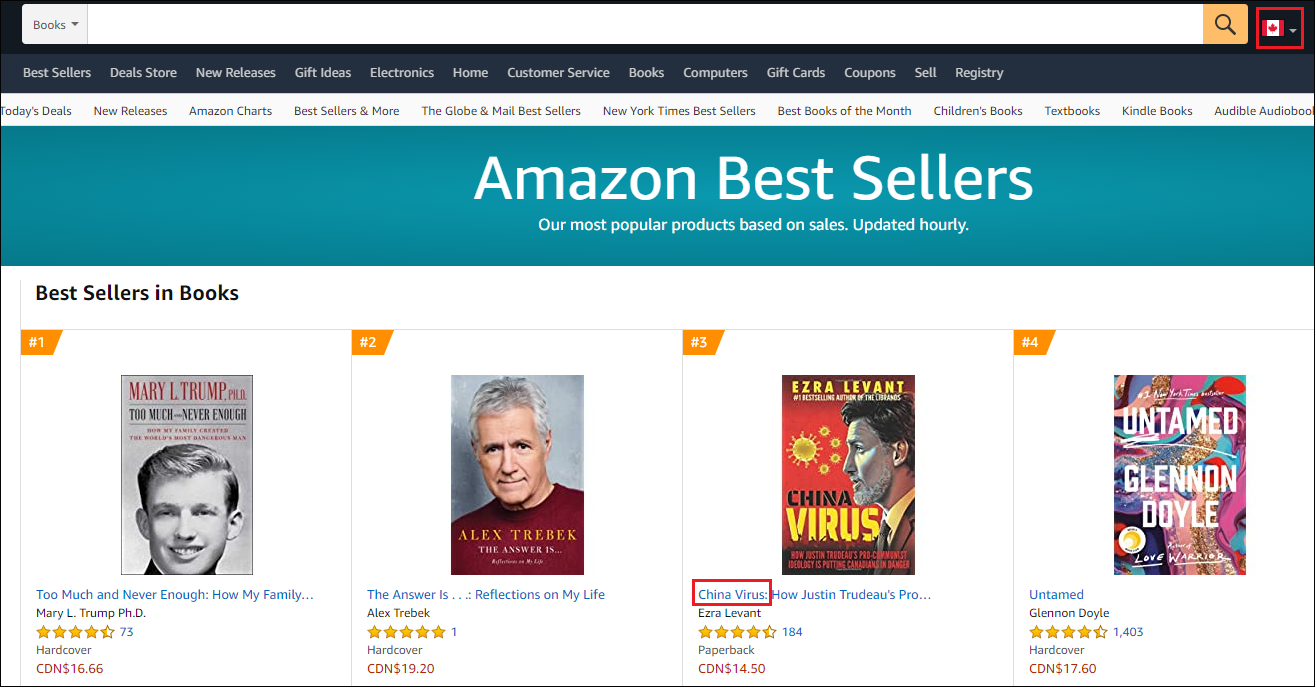The image size is (1315, 687).
Task: Select New York Times Best Sellers tab
Action: (x=678, y=111)
